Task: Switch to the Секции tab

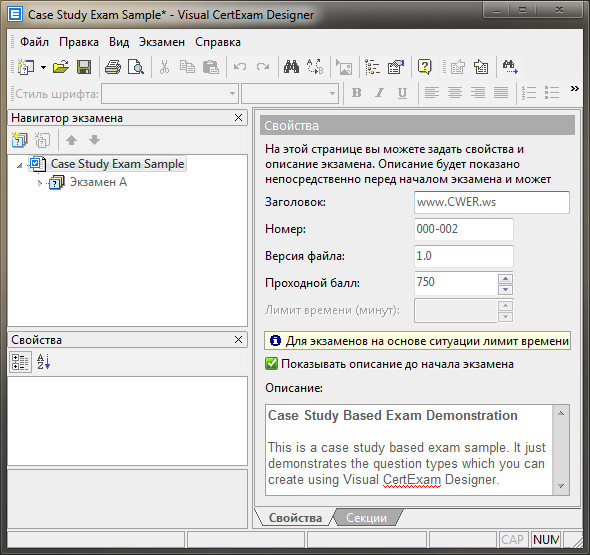Action: click(366, 518)
